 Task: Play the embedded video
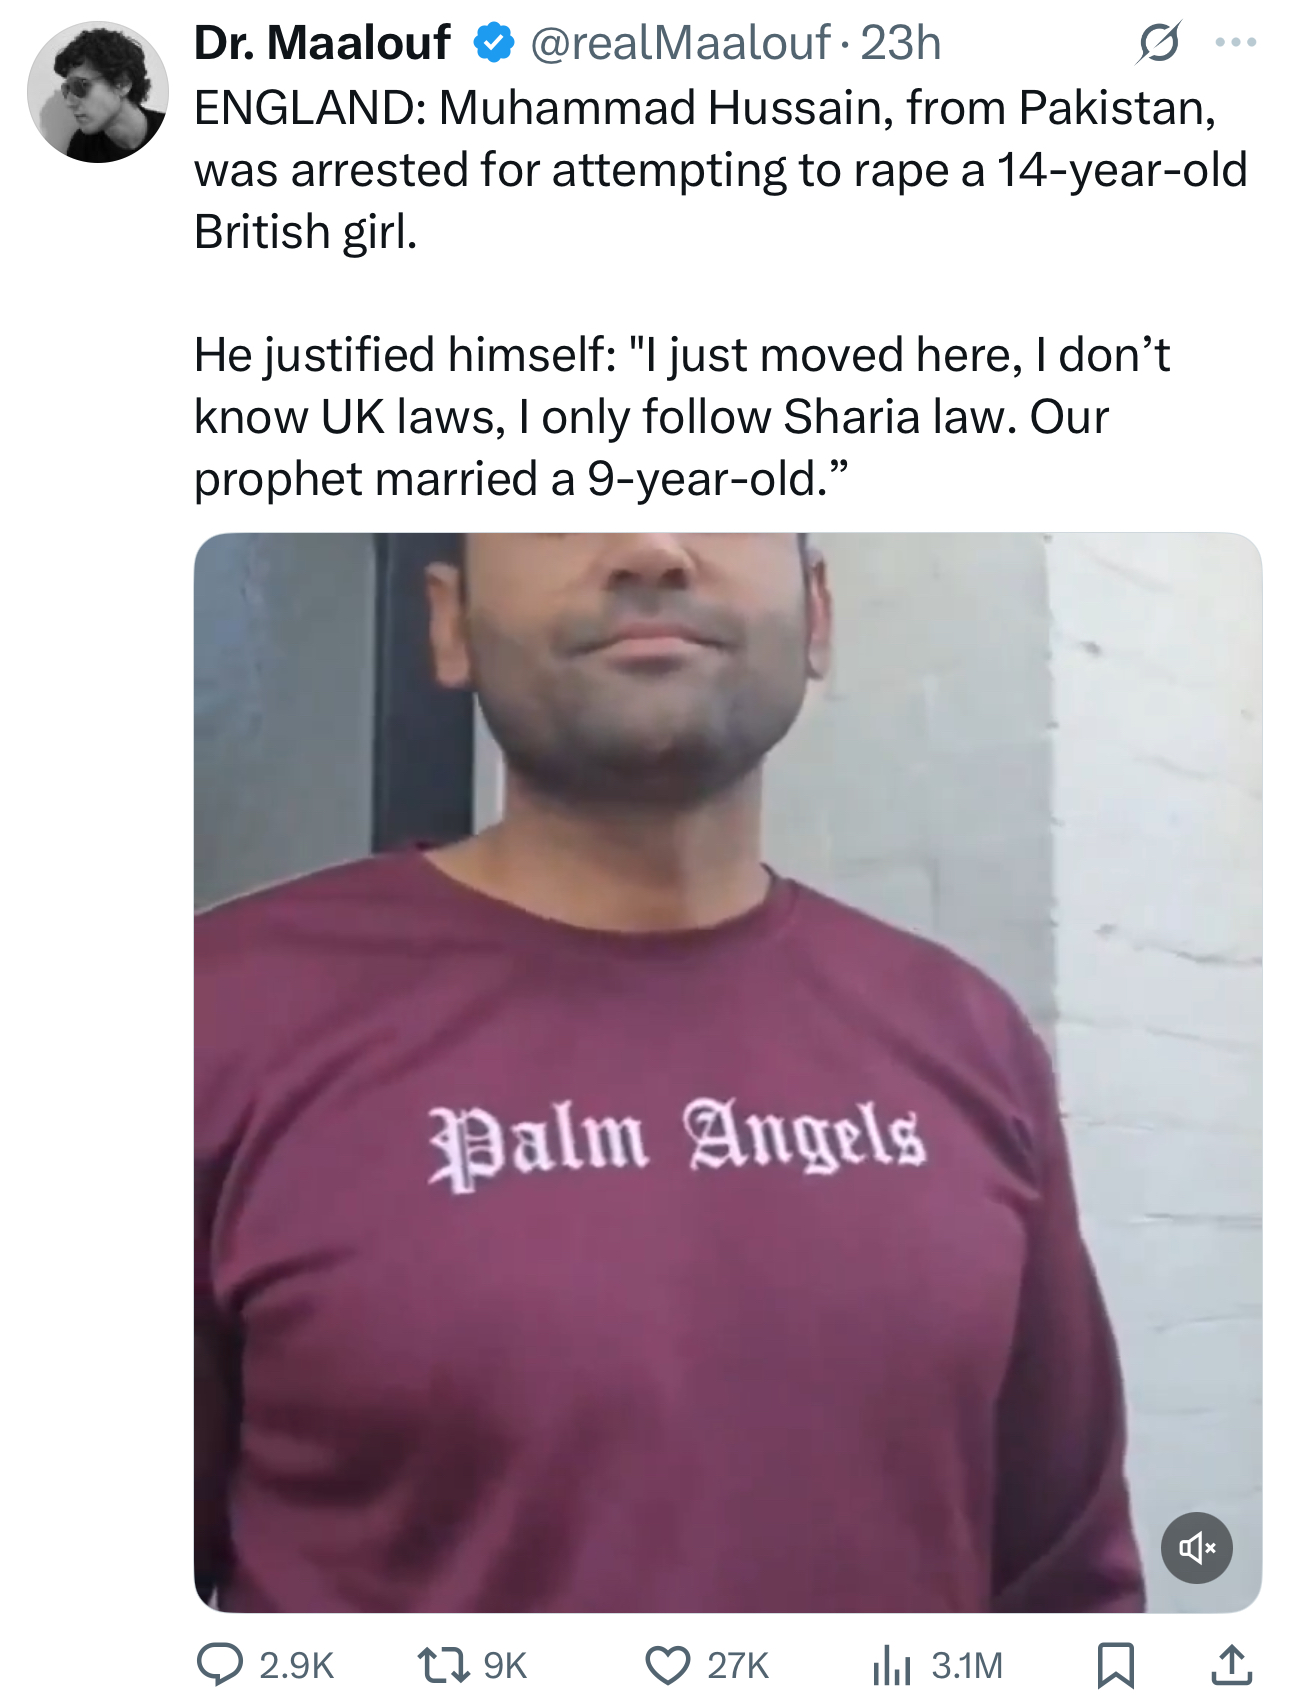[727, 1072]
